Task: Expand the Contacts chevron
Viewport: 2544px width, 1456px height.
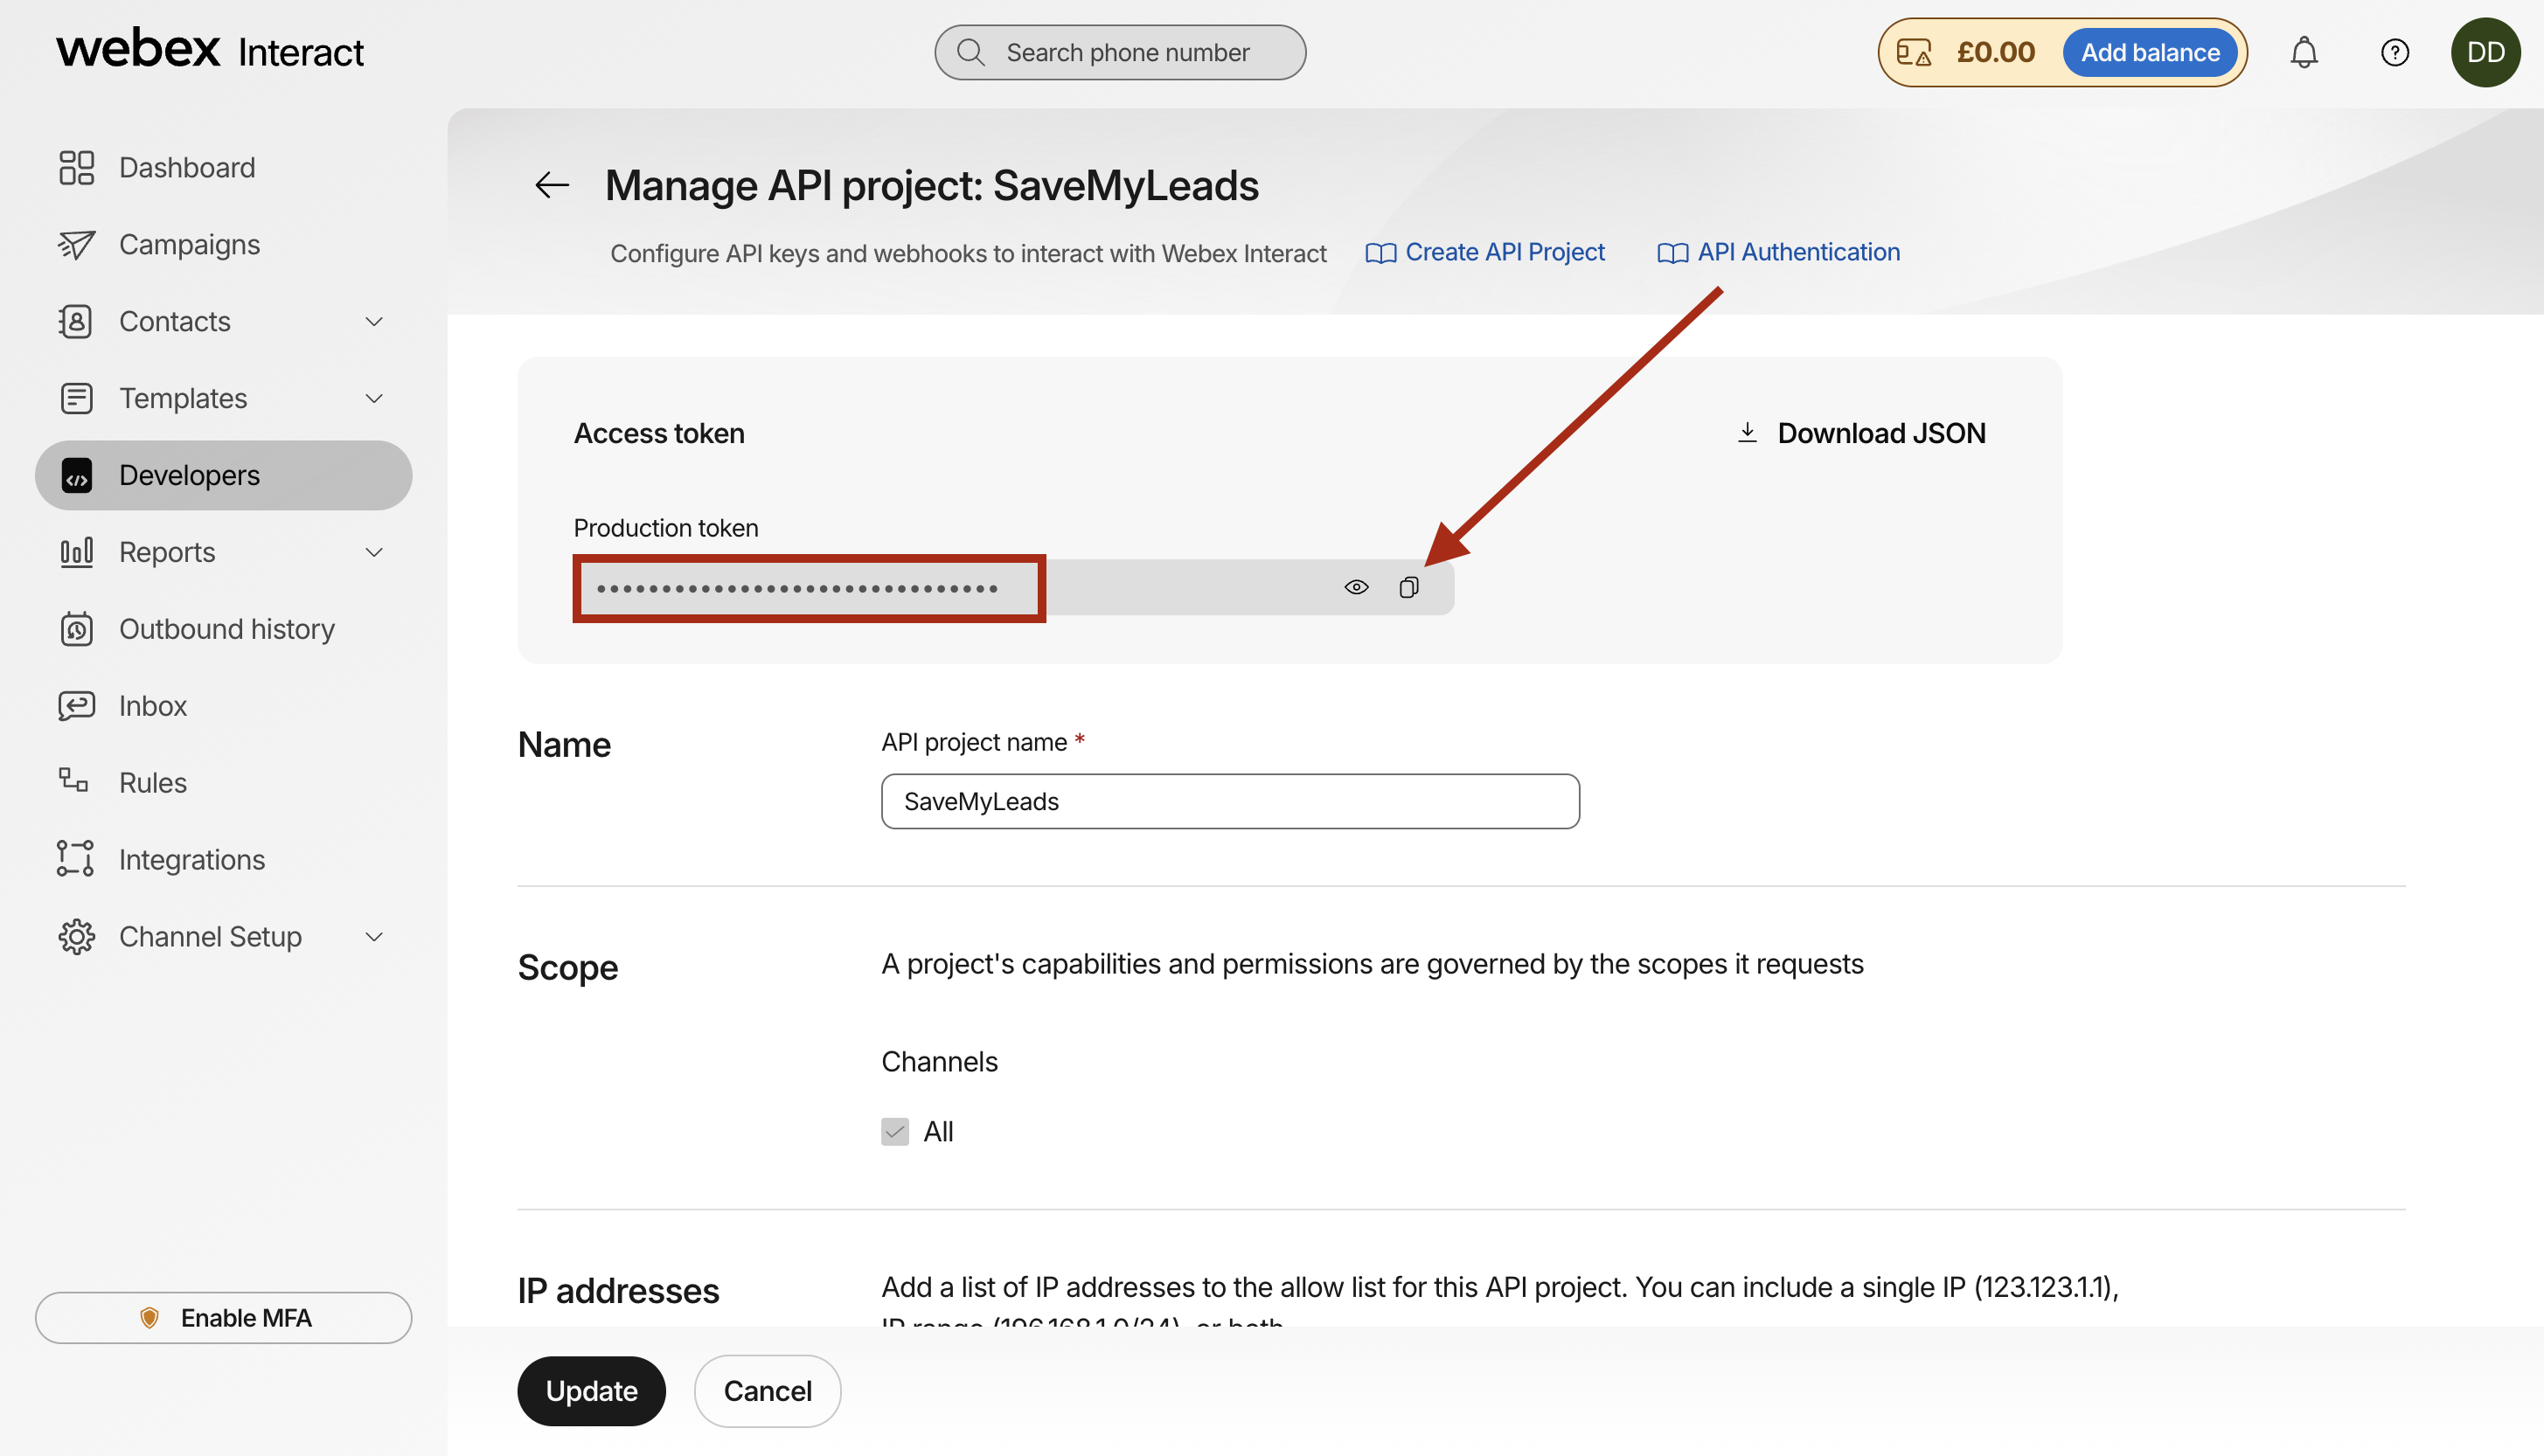Action: [374, 321]
